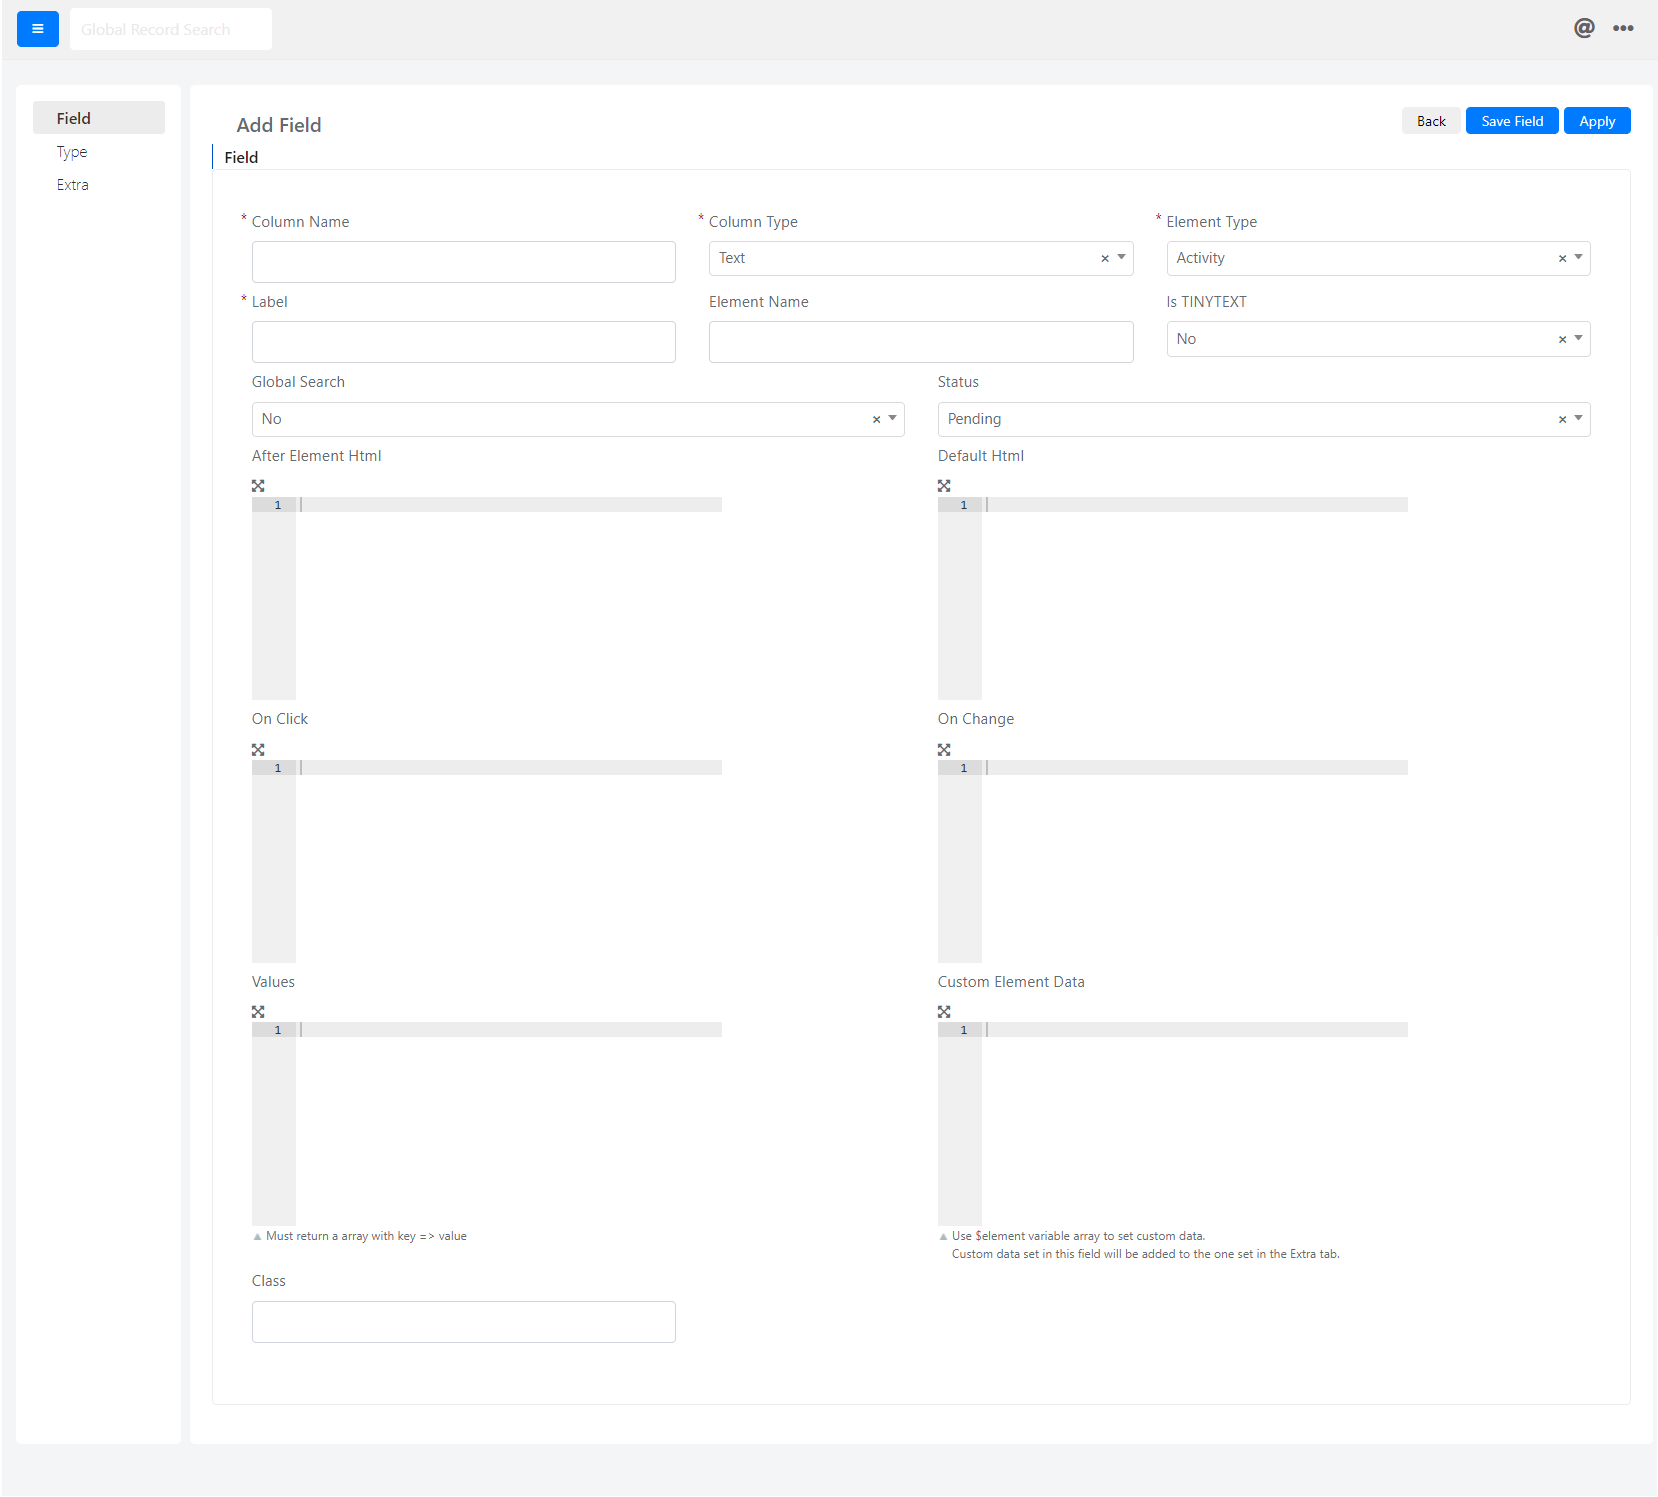Clear the Column Type selection

(x=1105, y=259)
